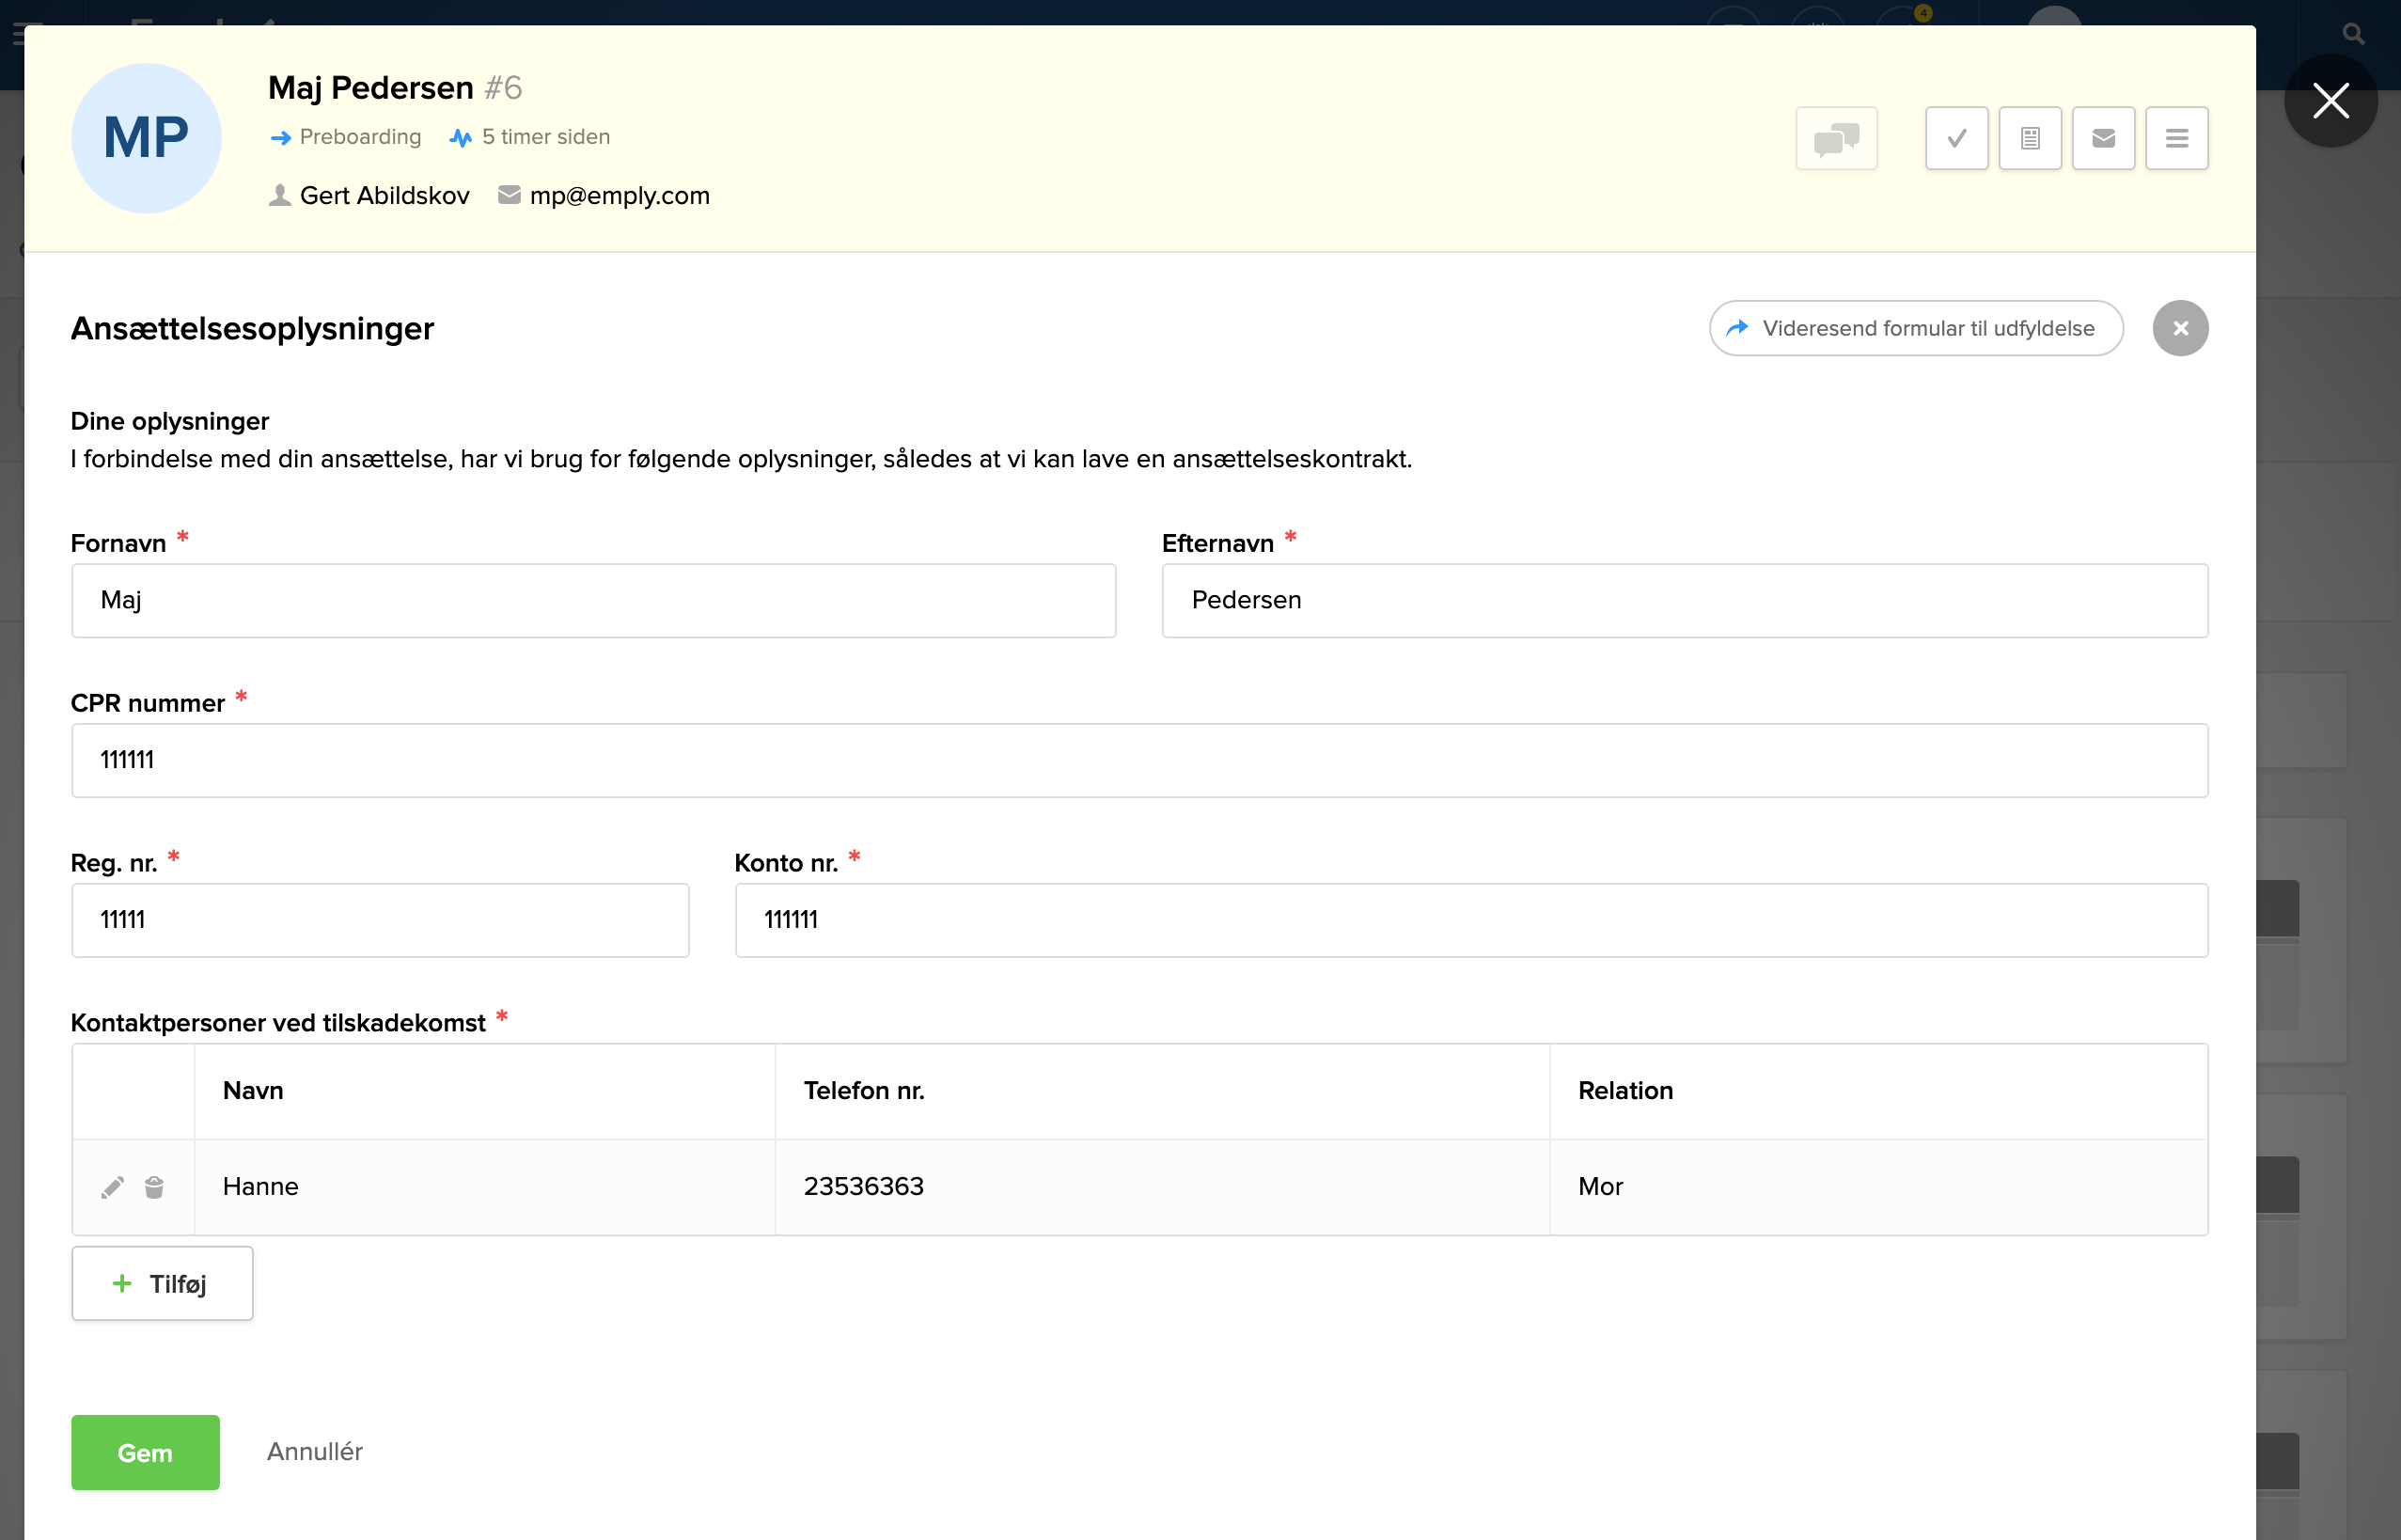Image resolution: width=2401 pixels, height=1540 pixels.
Task: Open the hamburger menu in candidate header
Action: tap(2176, 138)
